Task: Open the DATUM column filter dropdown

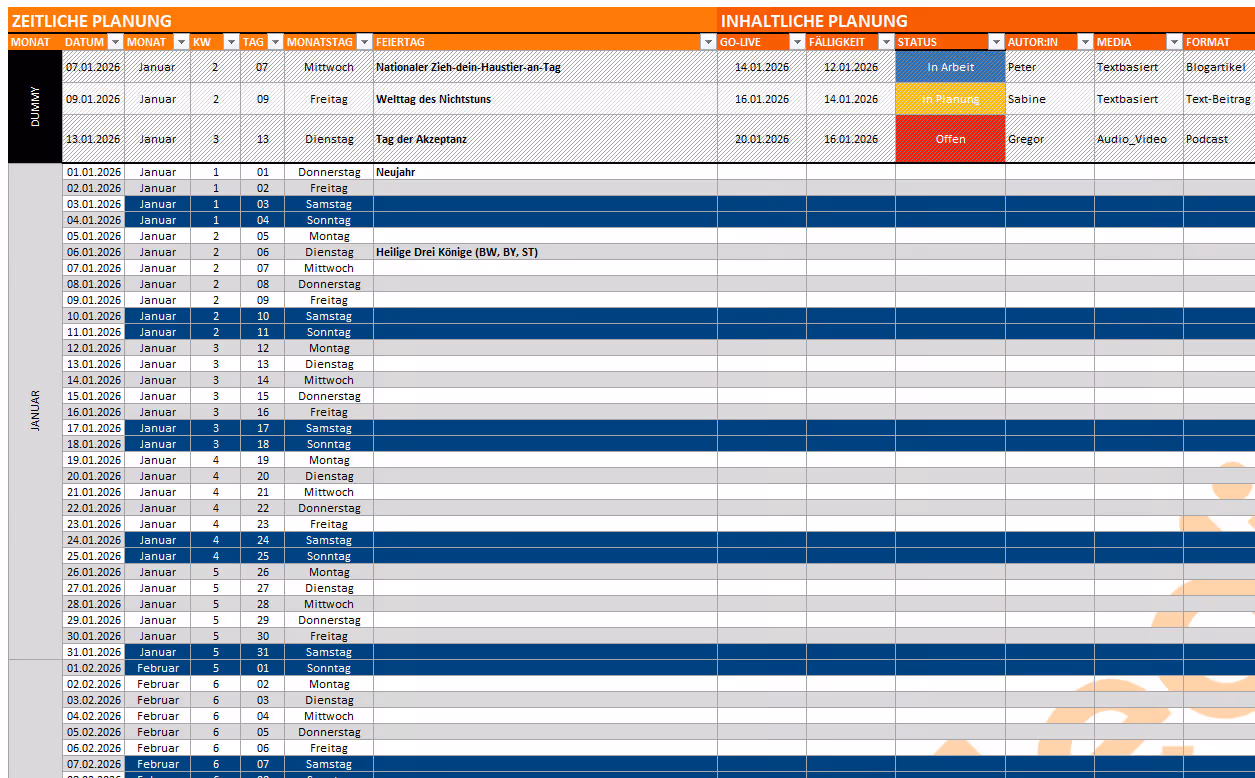Action: click(115, 42)
